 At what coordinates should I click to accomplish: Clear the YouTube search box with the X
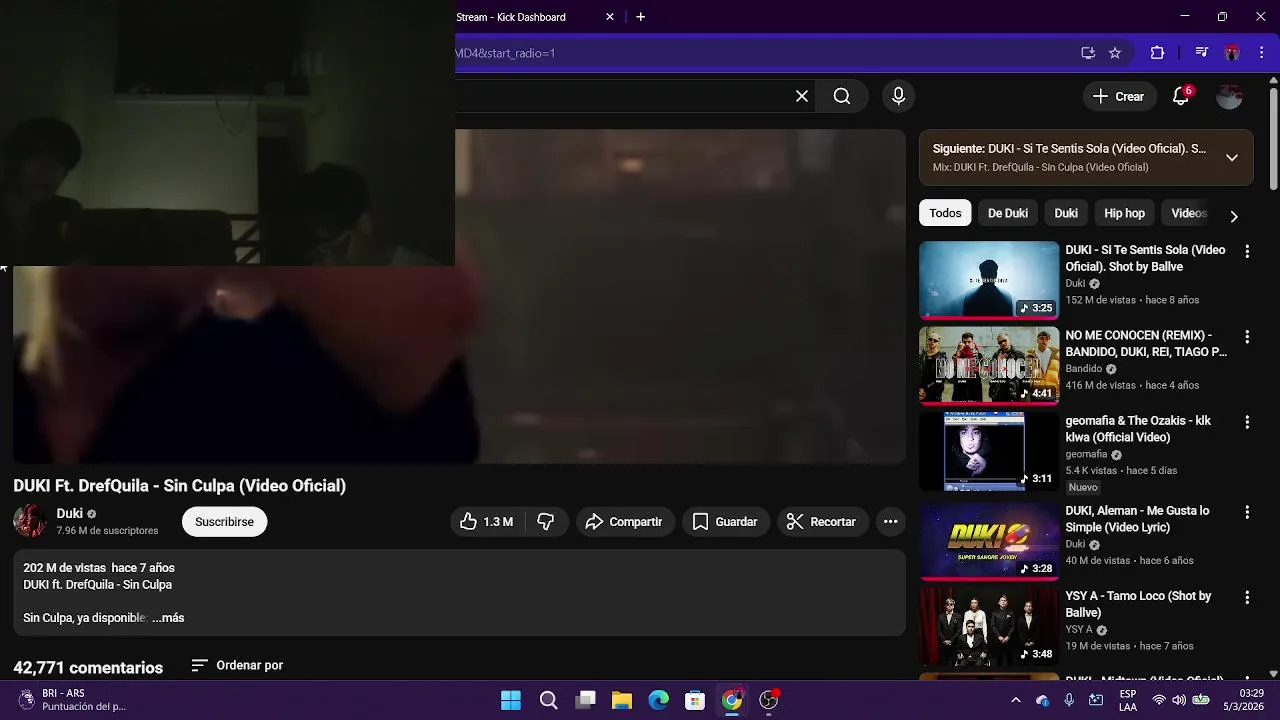pyautogui.click(x=802, y=96)
